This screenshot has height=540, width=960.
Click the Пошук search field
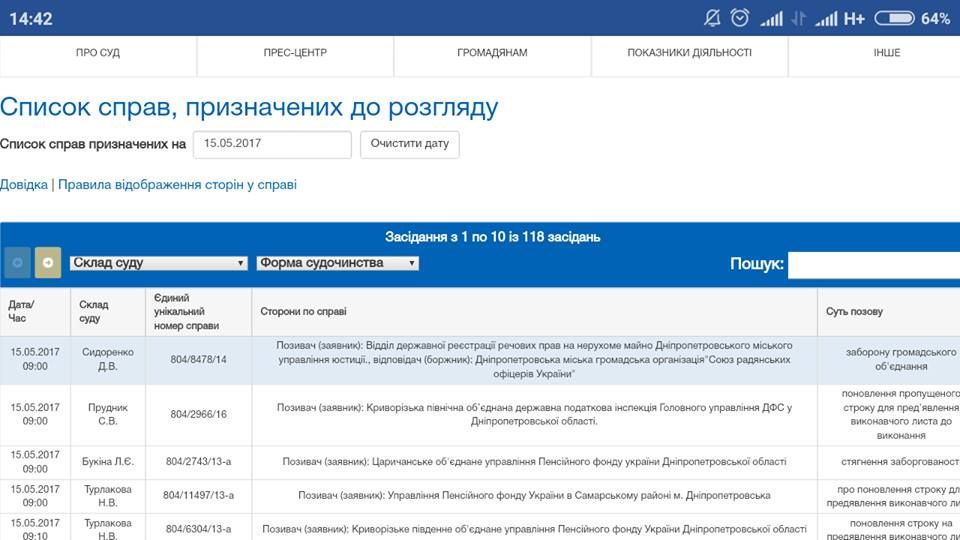pos(874,264)
